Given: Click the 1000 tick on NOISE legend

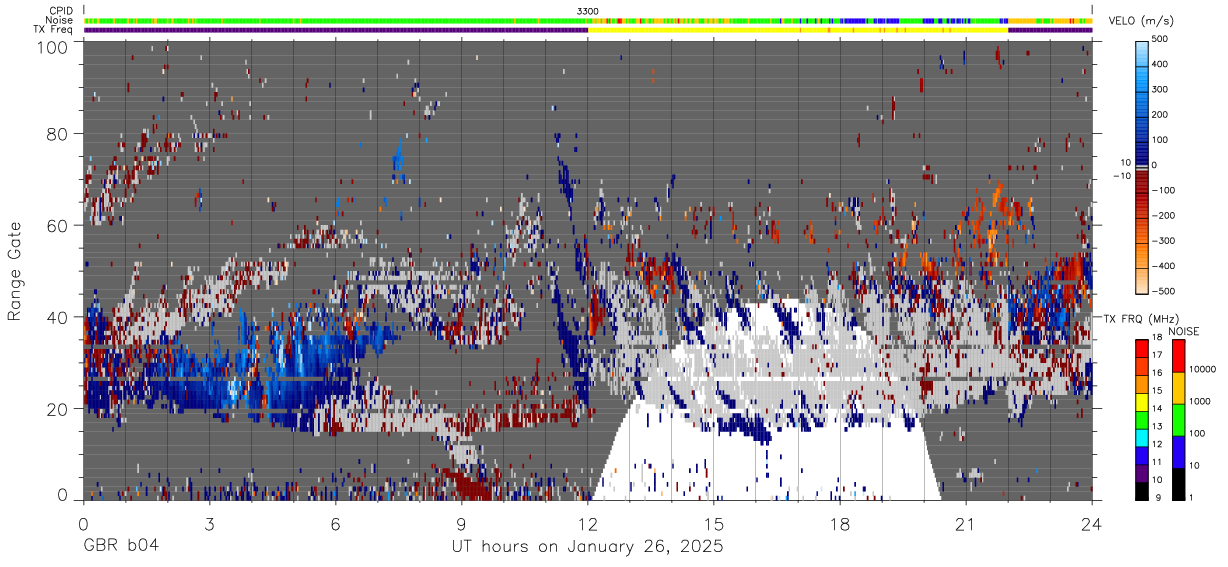Looking at the screenshot, I should click(x=1199, y=401).
